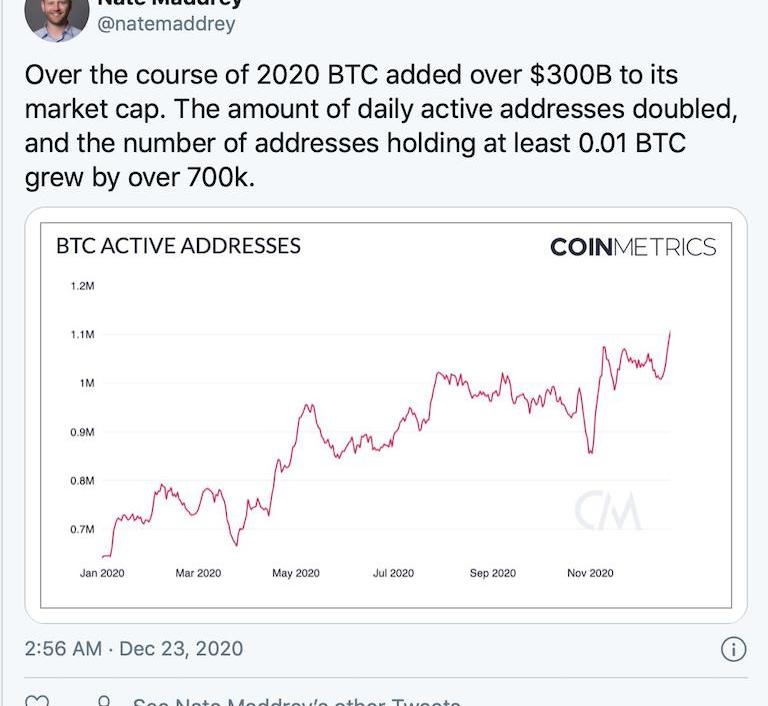Screen dimensions: 768x706
Task: Click the chart line peak near 1.1M
Action: (670, 333)
